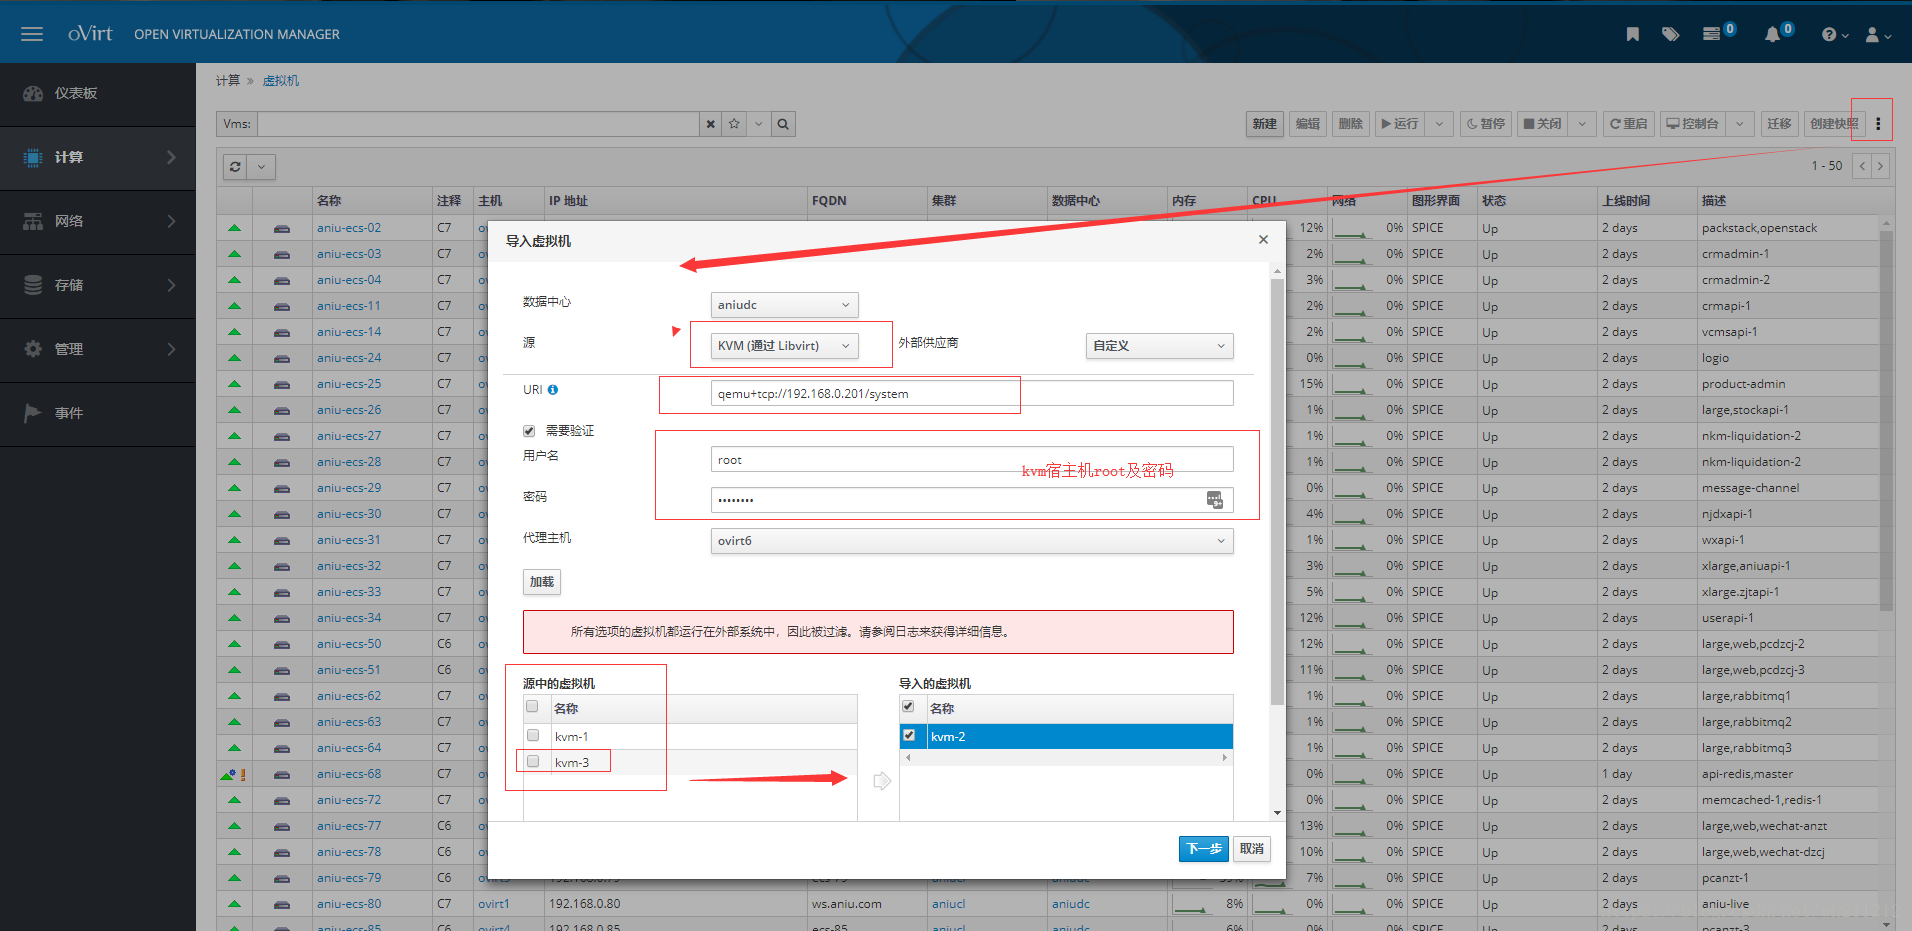
Task: Open the aniu-ecs-80 VM link
Action: pos(349,904)
